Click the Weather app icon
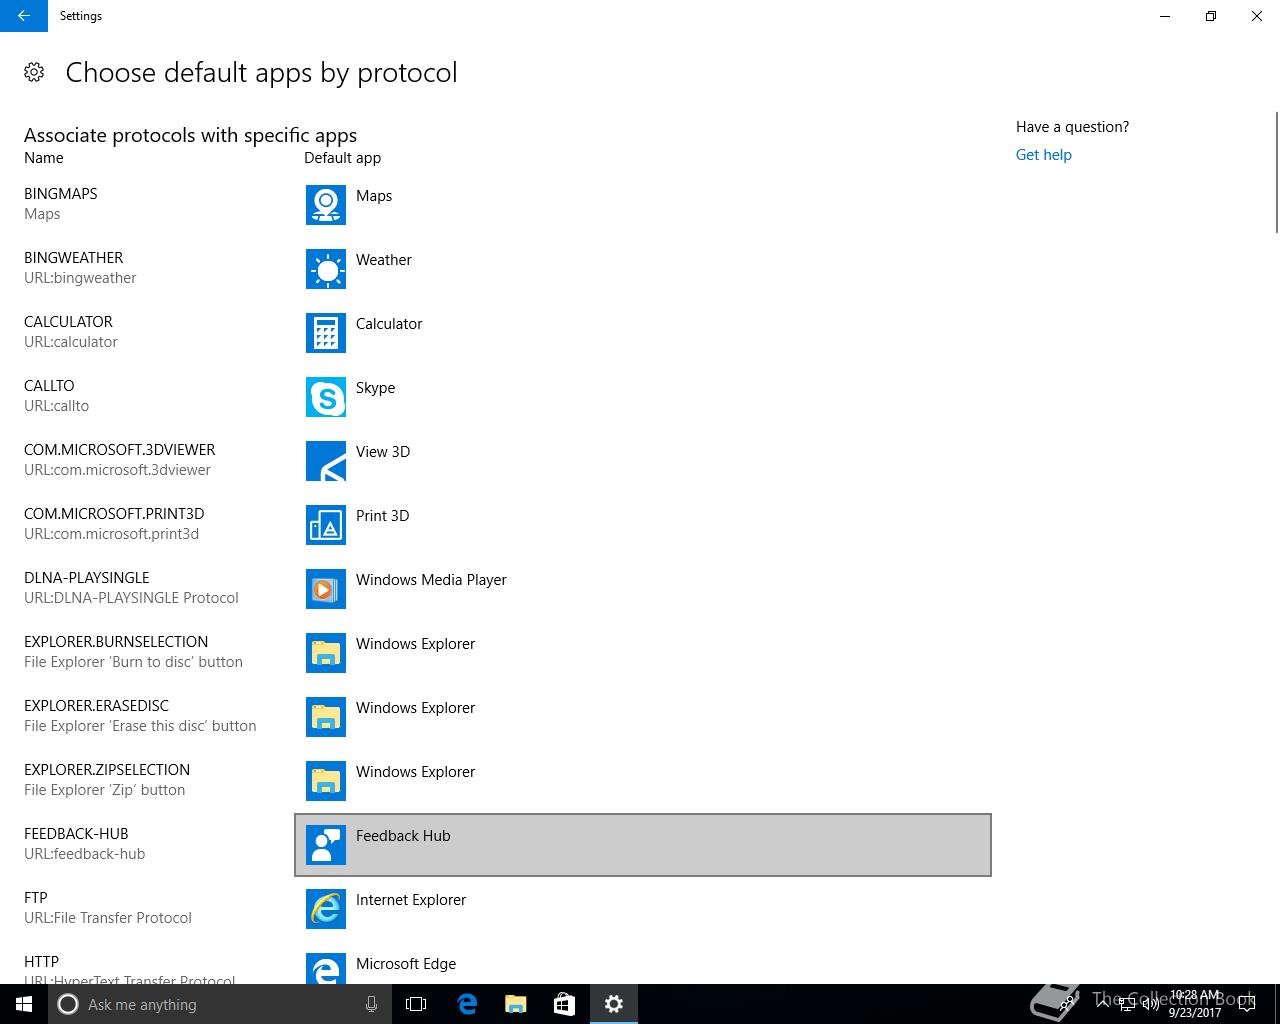1280x1024 pixels. (x=326, y=269)
